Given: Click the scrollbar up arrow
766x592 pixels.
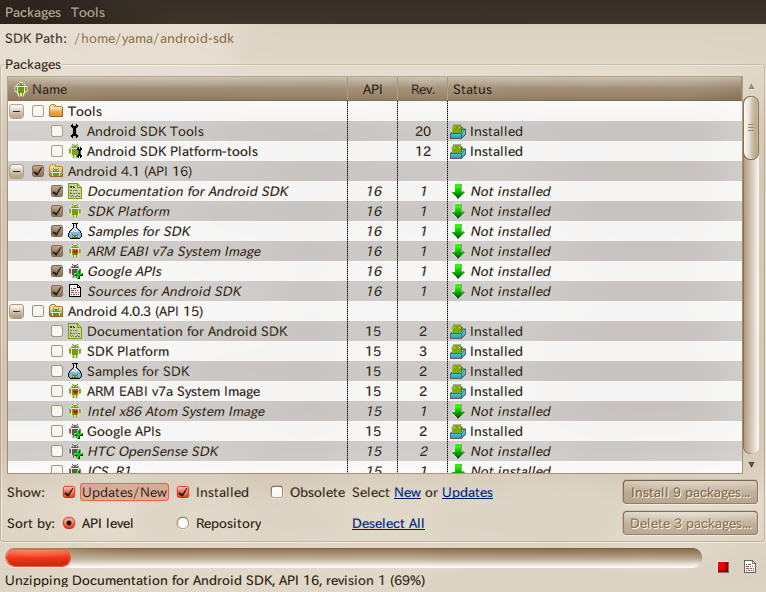Looking at the screenshot, I should (751, 86).
